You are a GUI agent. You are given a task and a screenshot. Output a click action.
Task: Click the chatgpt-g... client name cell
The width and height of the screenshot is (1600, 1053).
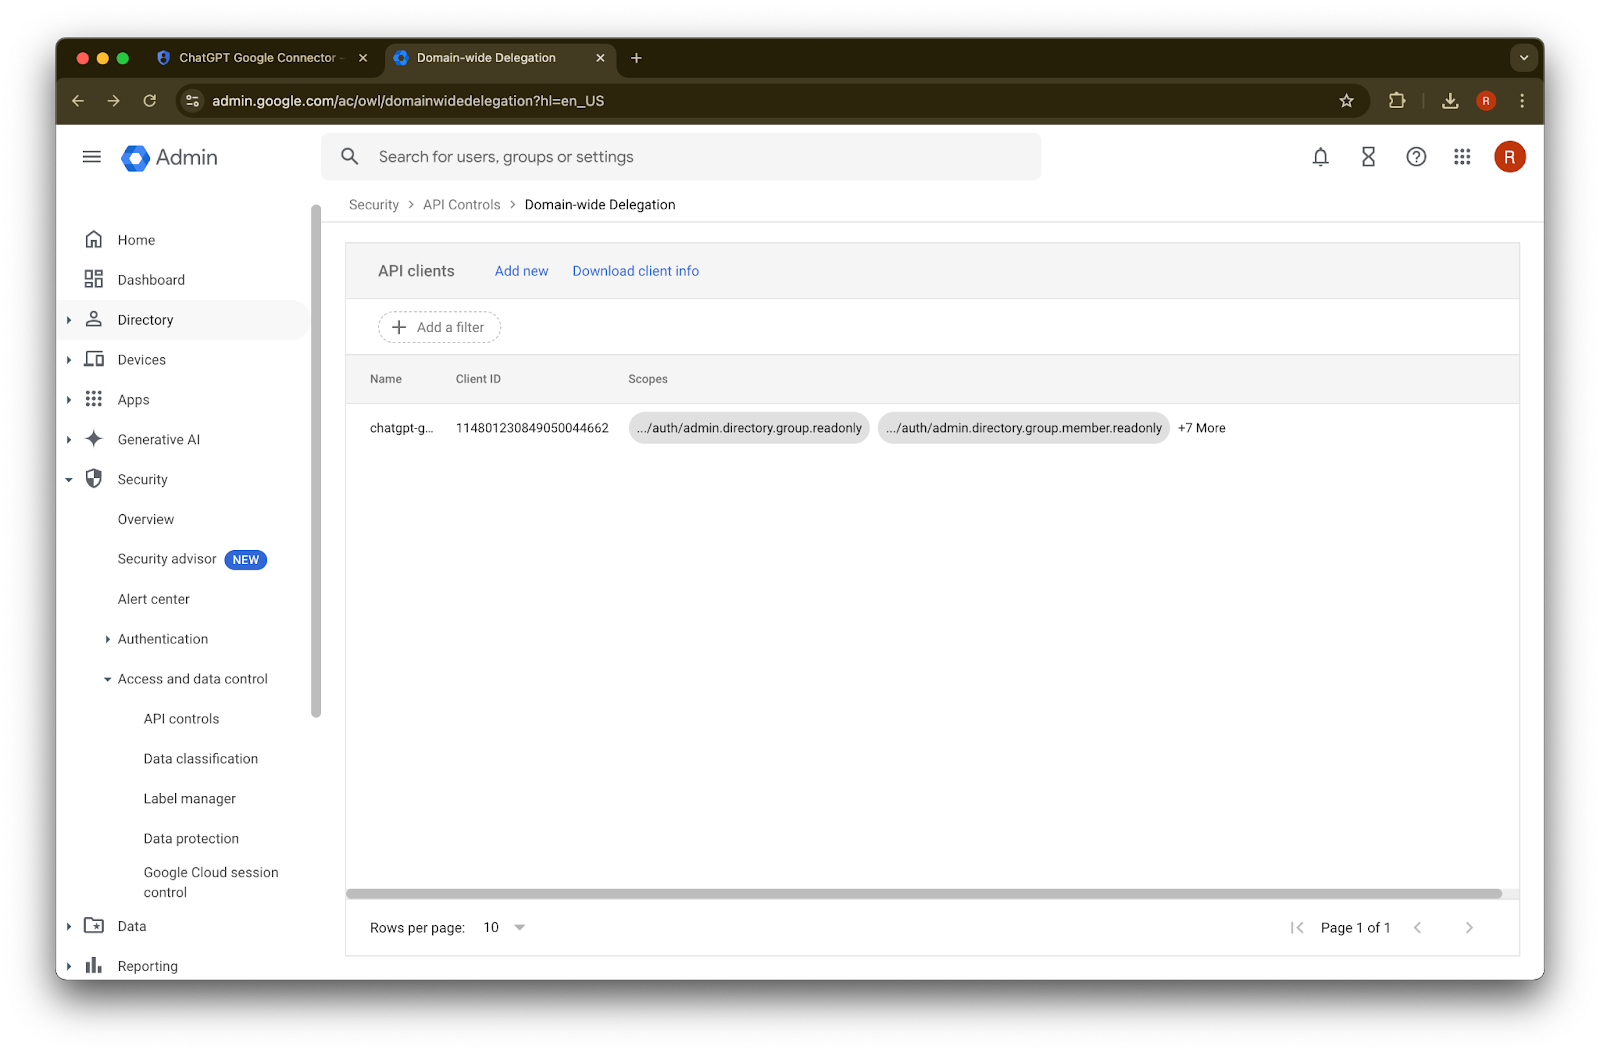(402, 428)
